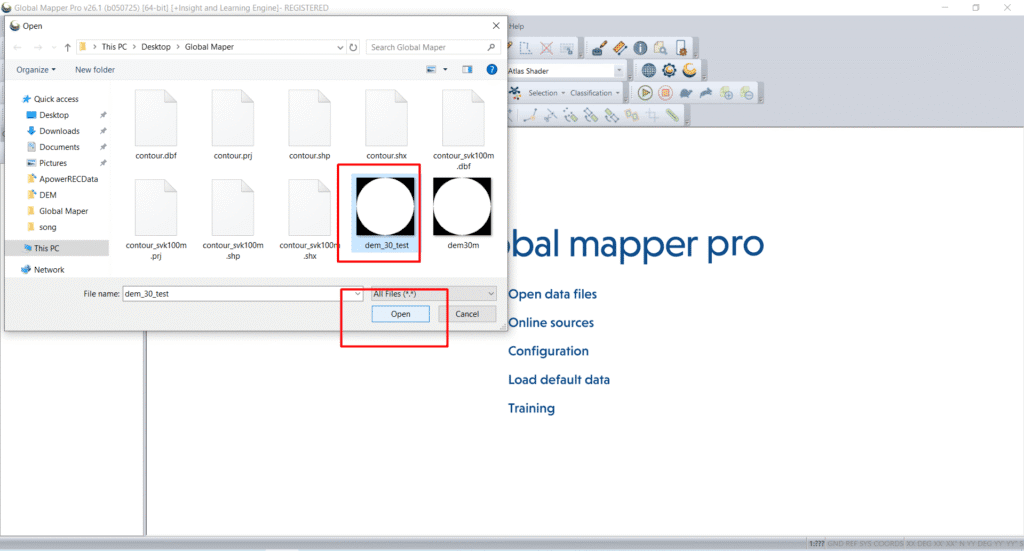The image size is (1024, 551).
Task: Click the search-in-data magnifier document icon
Action: click(660, 48)
